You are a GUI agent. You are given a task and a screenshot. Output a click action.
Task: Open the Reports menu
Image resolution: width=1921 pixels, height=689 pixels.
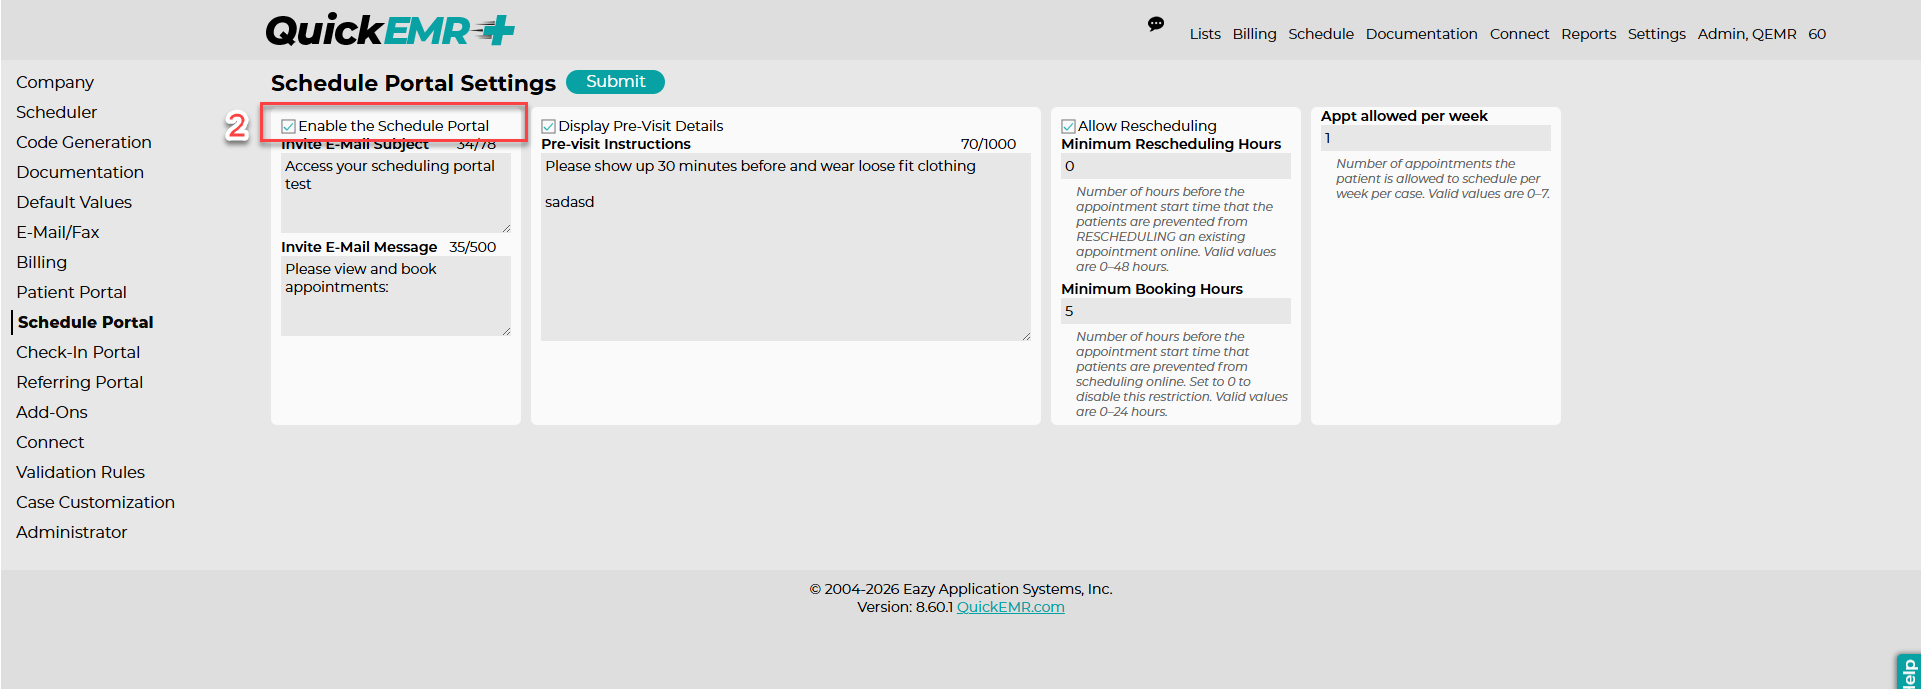coord(1588,34)
